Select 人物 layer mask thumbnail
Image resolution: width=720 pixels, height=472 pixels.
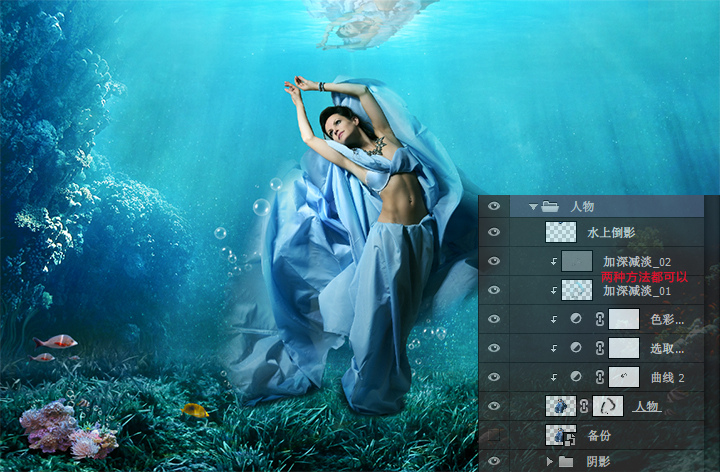(608, 406)
